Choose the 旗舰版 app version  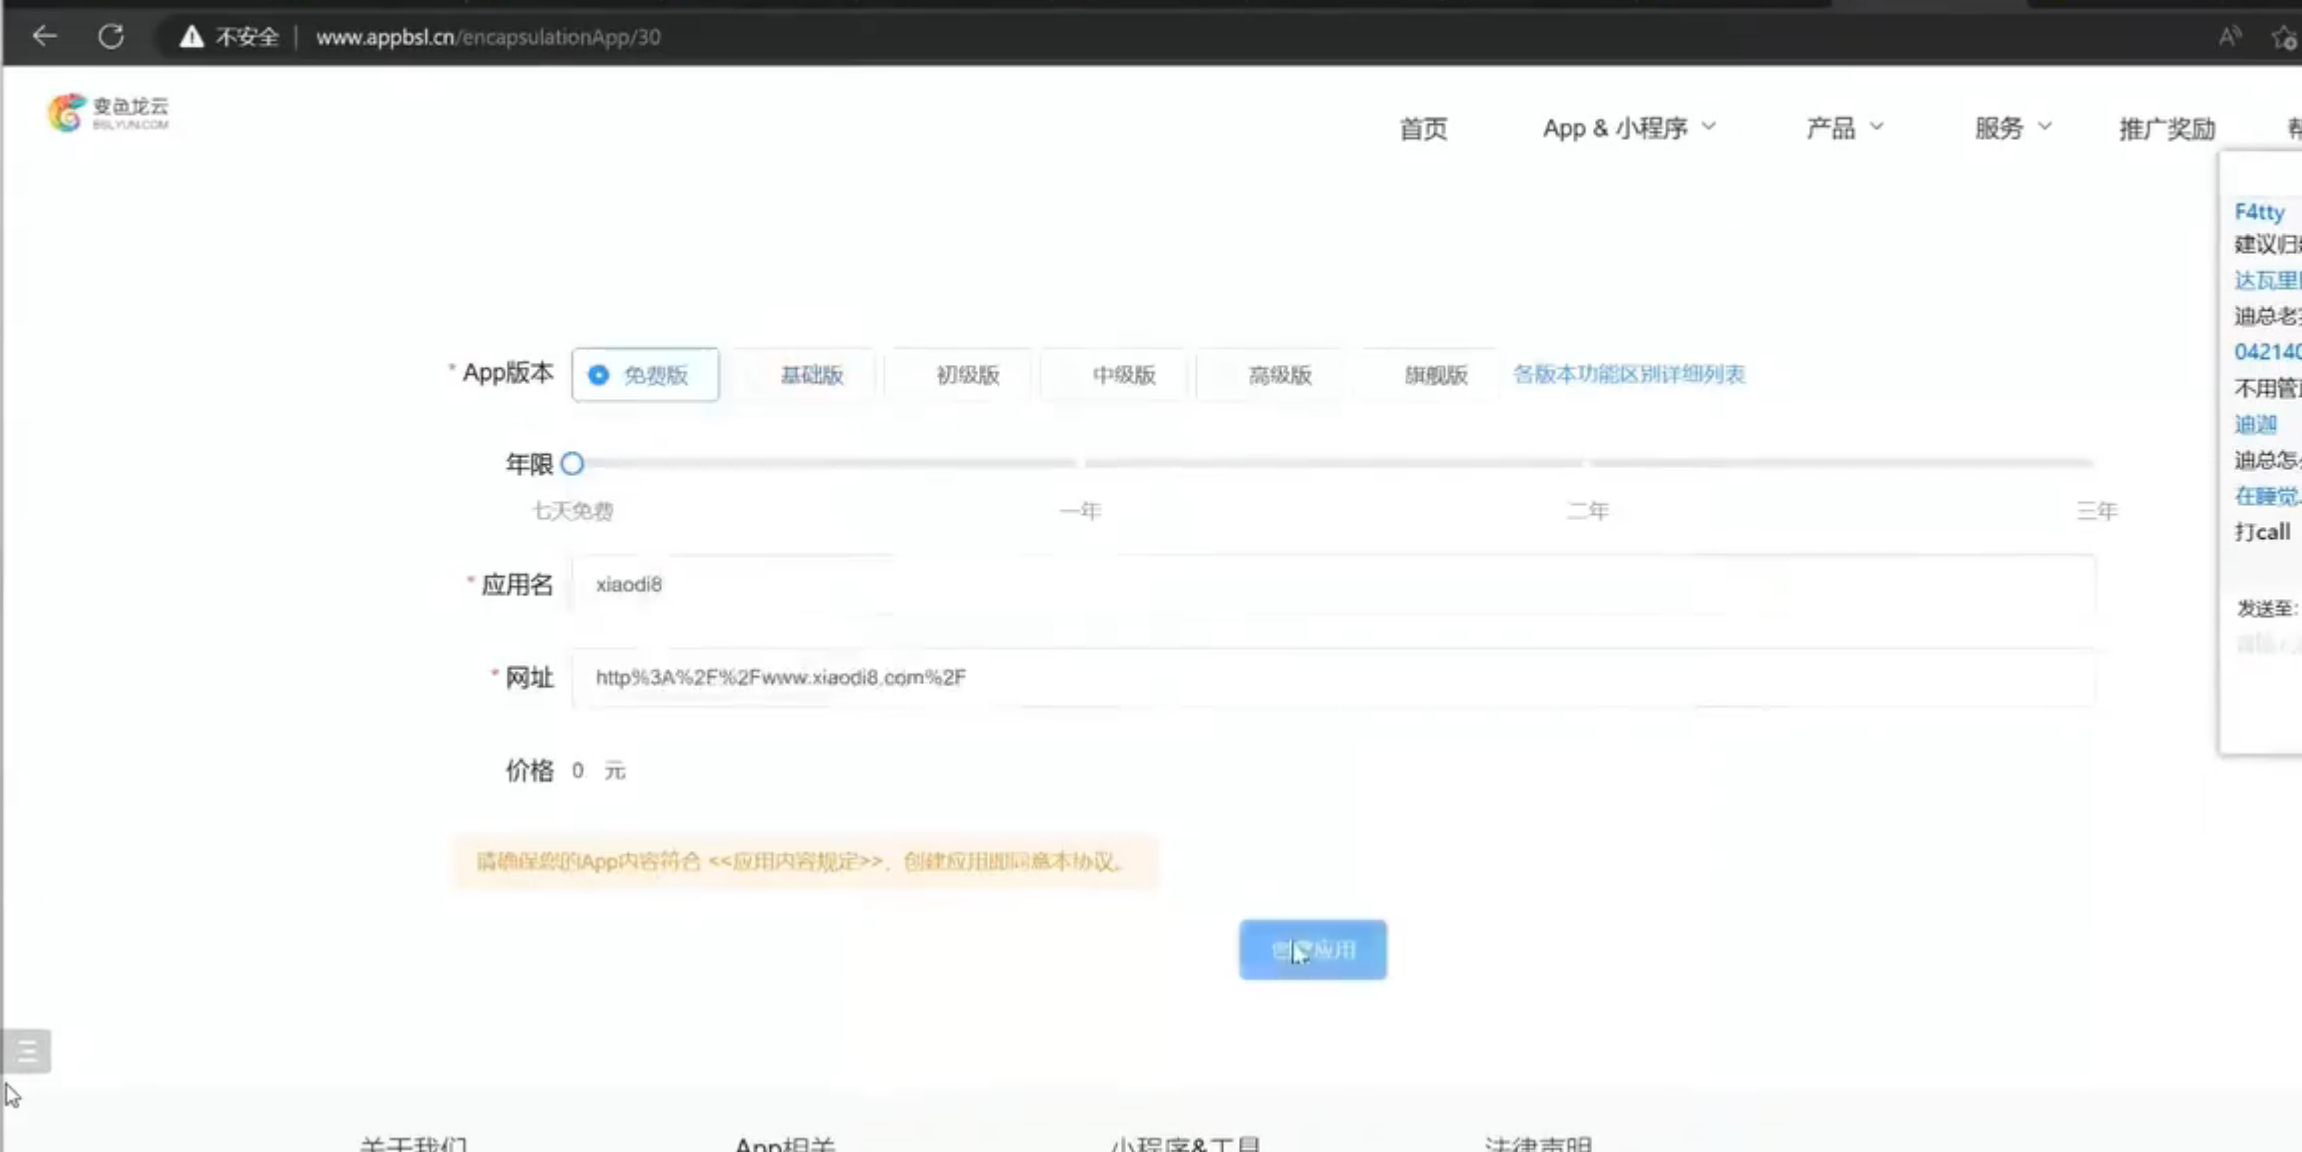1434,375
